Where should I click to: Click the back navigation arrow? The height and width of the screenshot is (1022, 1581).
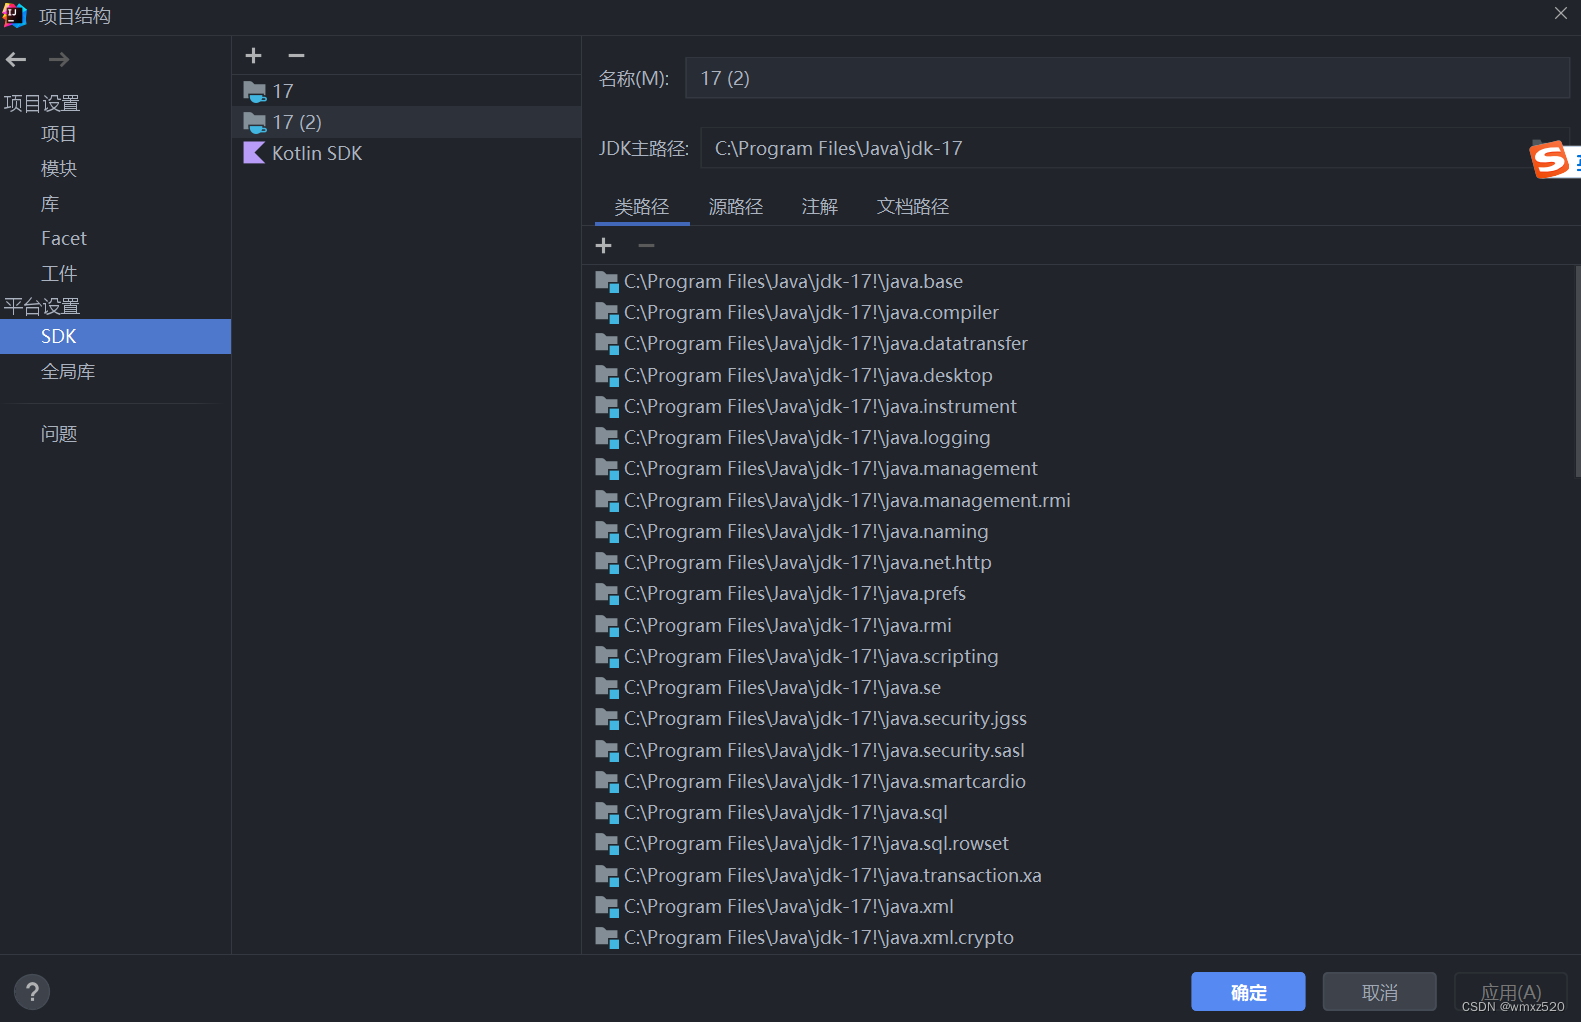[x=16, y=60]
